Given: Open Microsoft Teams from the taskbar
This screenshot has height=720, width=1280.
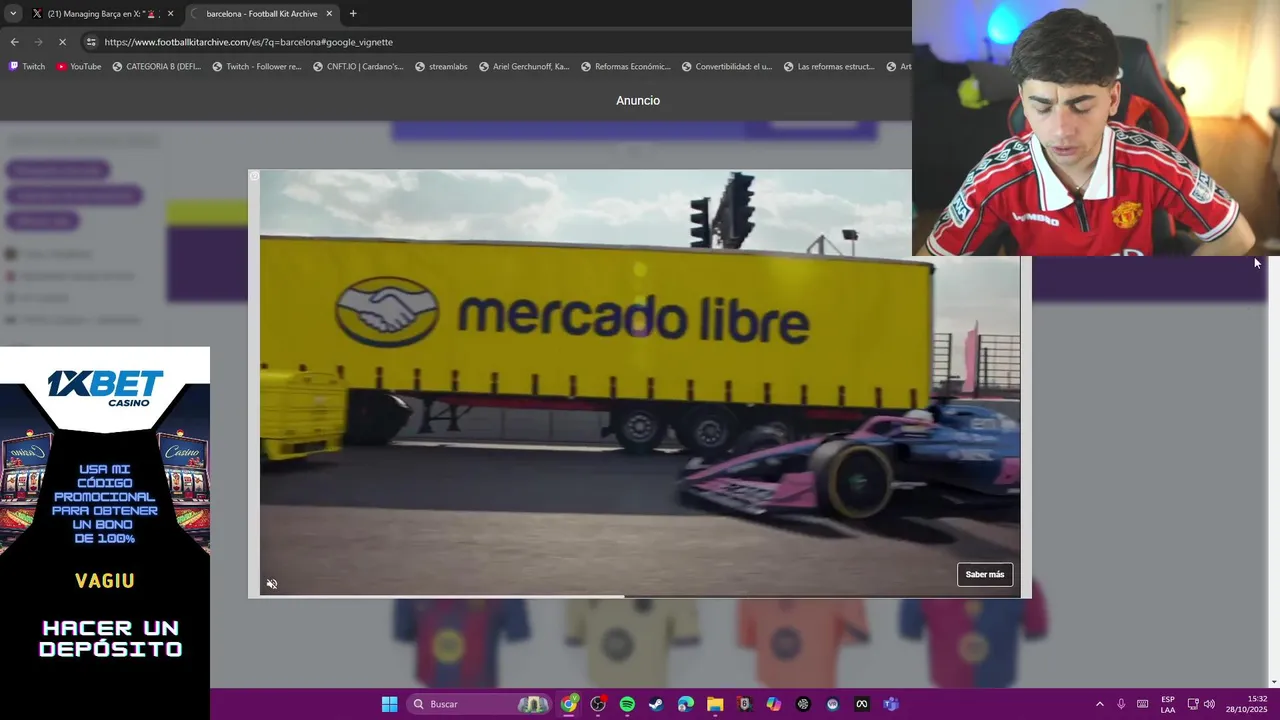Looking at the screenshot, I should pos(890,704).
